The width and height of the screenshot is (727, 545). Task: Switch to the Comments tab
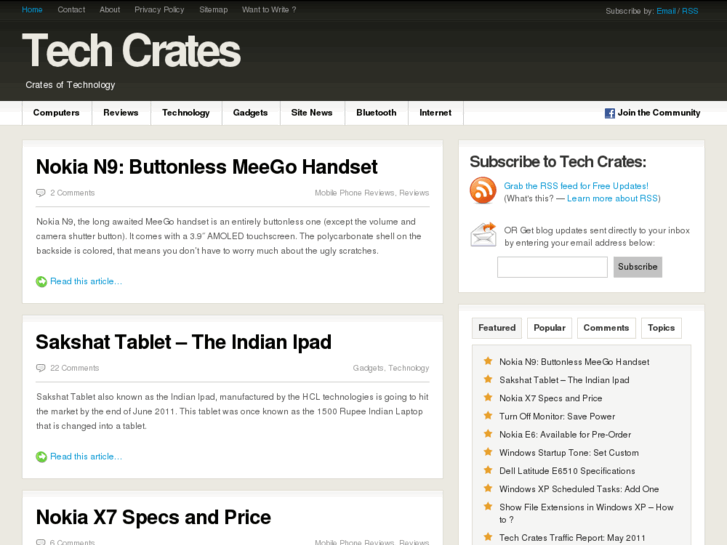point(606,328)
